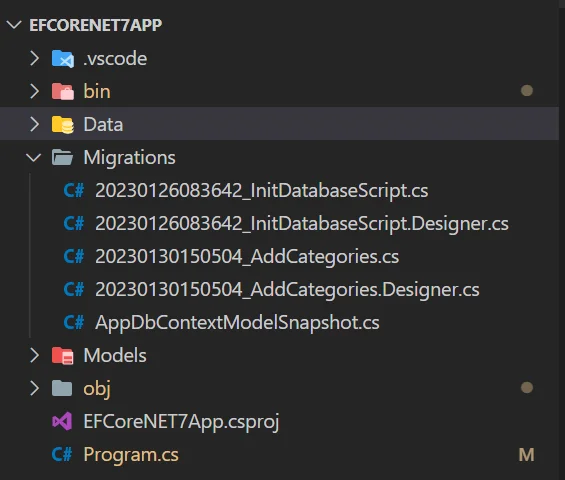Viewport: 565px width, 480px height.
Task: Select the bin folder name
Action: 97,91
